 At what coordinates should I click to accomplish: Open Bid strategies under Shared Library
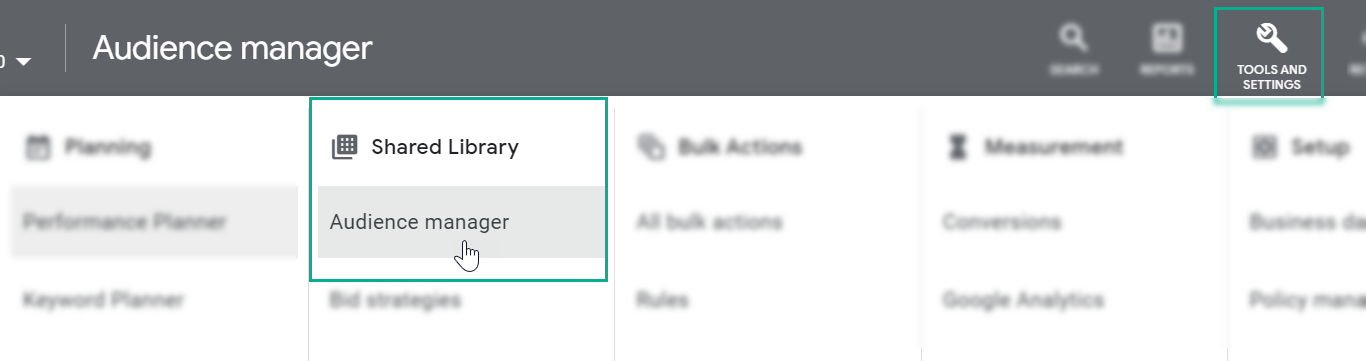(x=395, y=300)
